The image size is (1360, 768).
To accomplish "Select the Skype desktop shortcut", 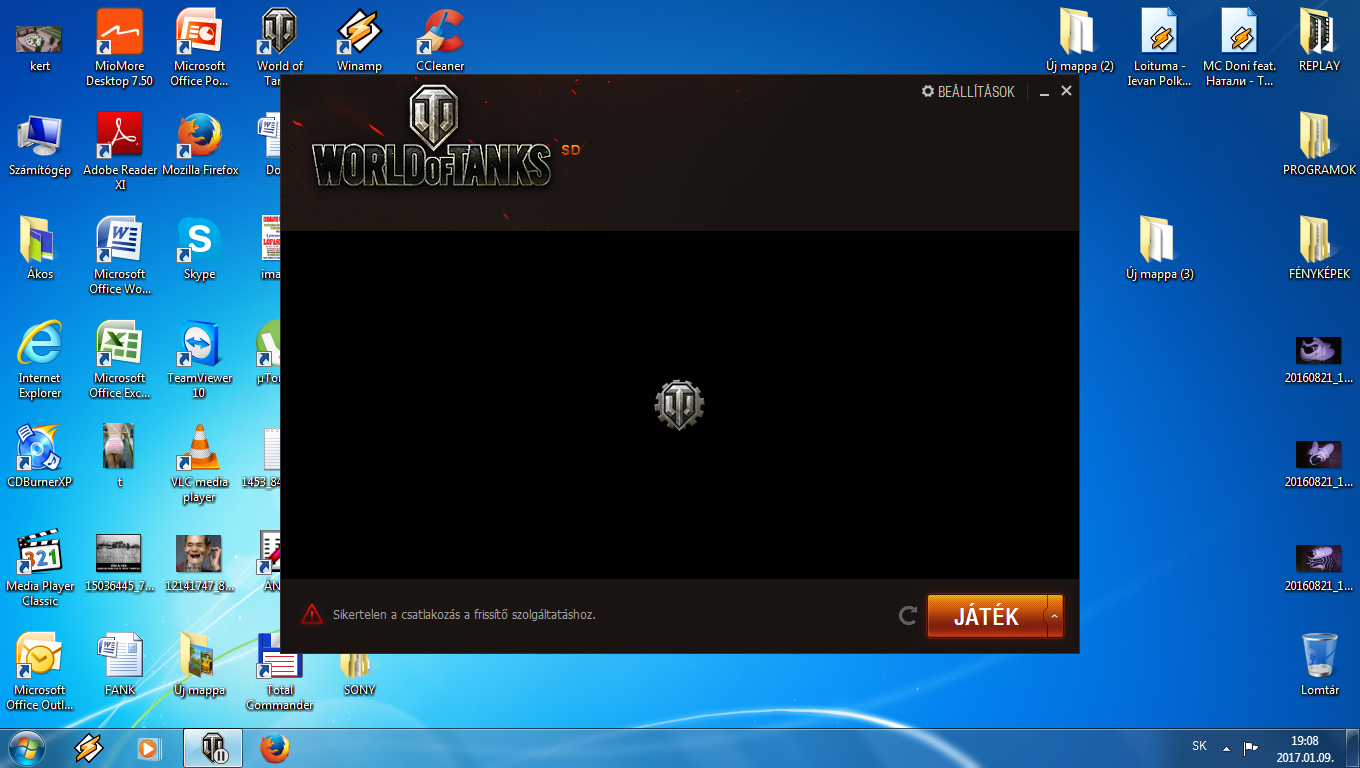I will [x=199, y=250].
